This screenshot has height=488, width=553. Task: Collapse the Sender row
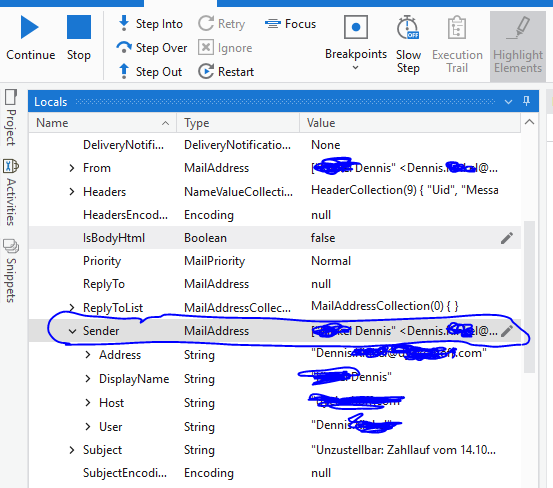72,331
